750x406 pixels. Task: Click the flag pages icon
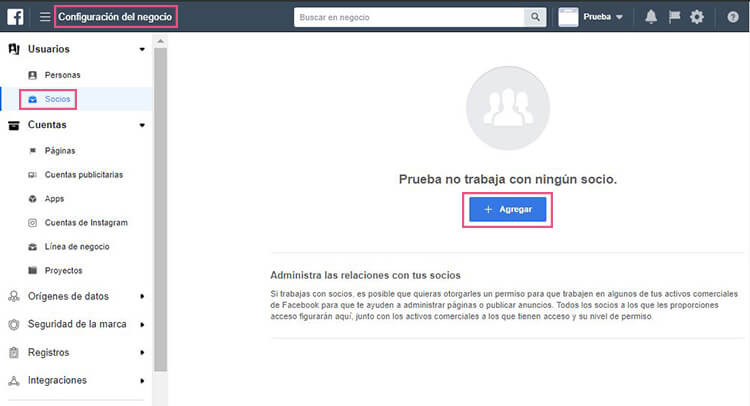(x=674, y=17)
